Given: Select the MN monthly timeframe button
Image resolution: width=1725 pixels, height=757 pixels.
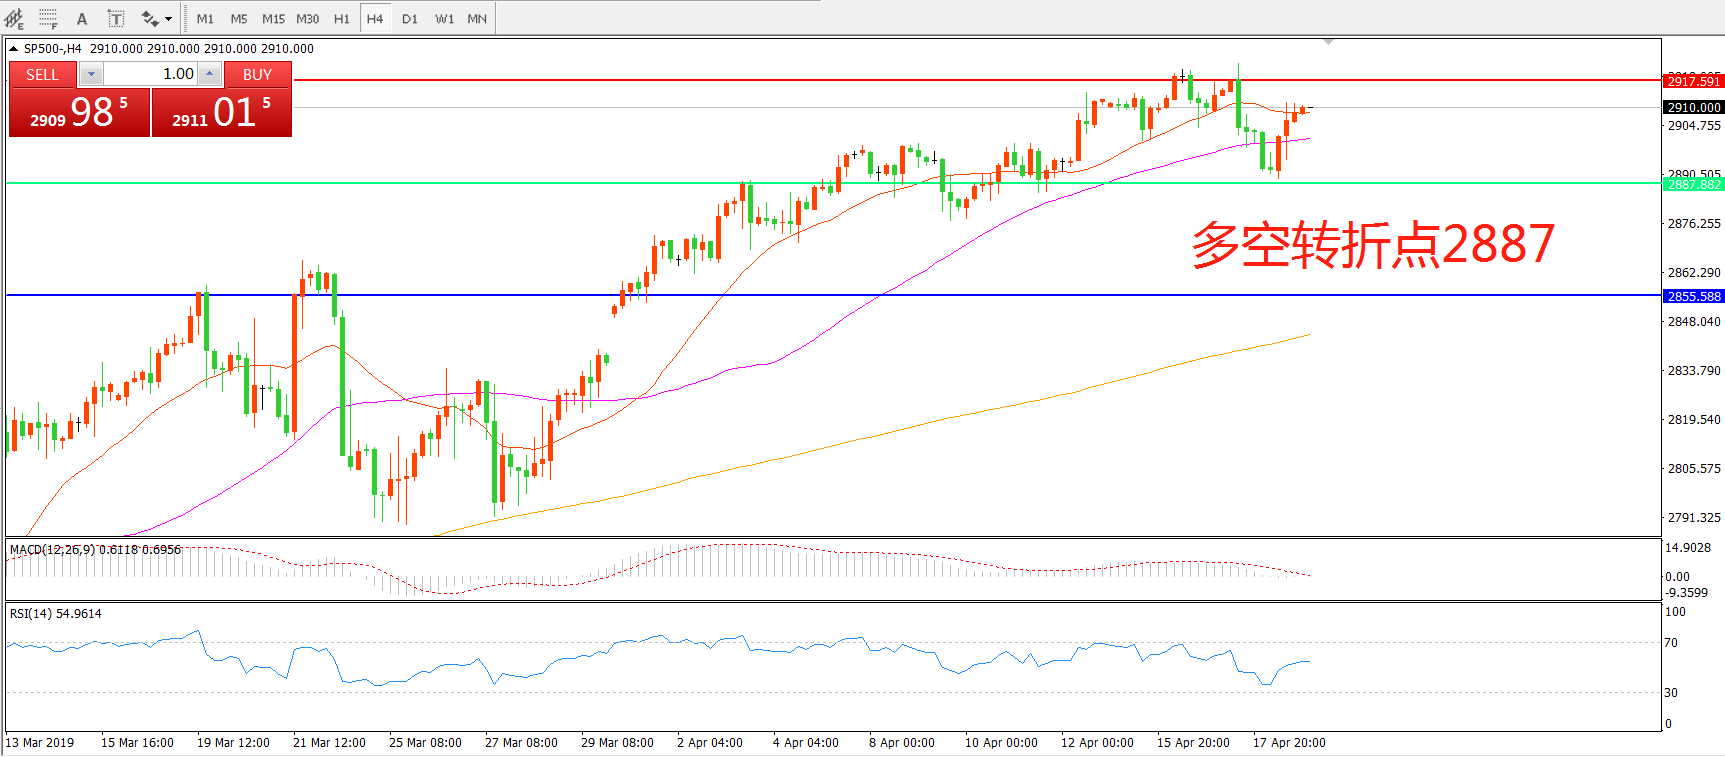Looking at the screenshot, I should pyautogui.click(x=477, y=18).
